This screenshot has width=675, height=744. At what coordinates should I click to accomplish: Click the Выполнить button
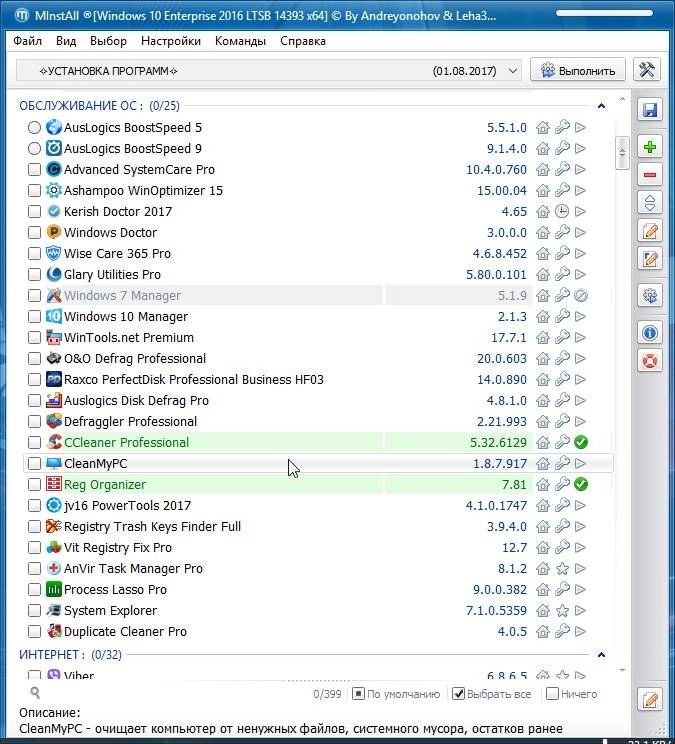(x=578, y=70)
